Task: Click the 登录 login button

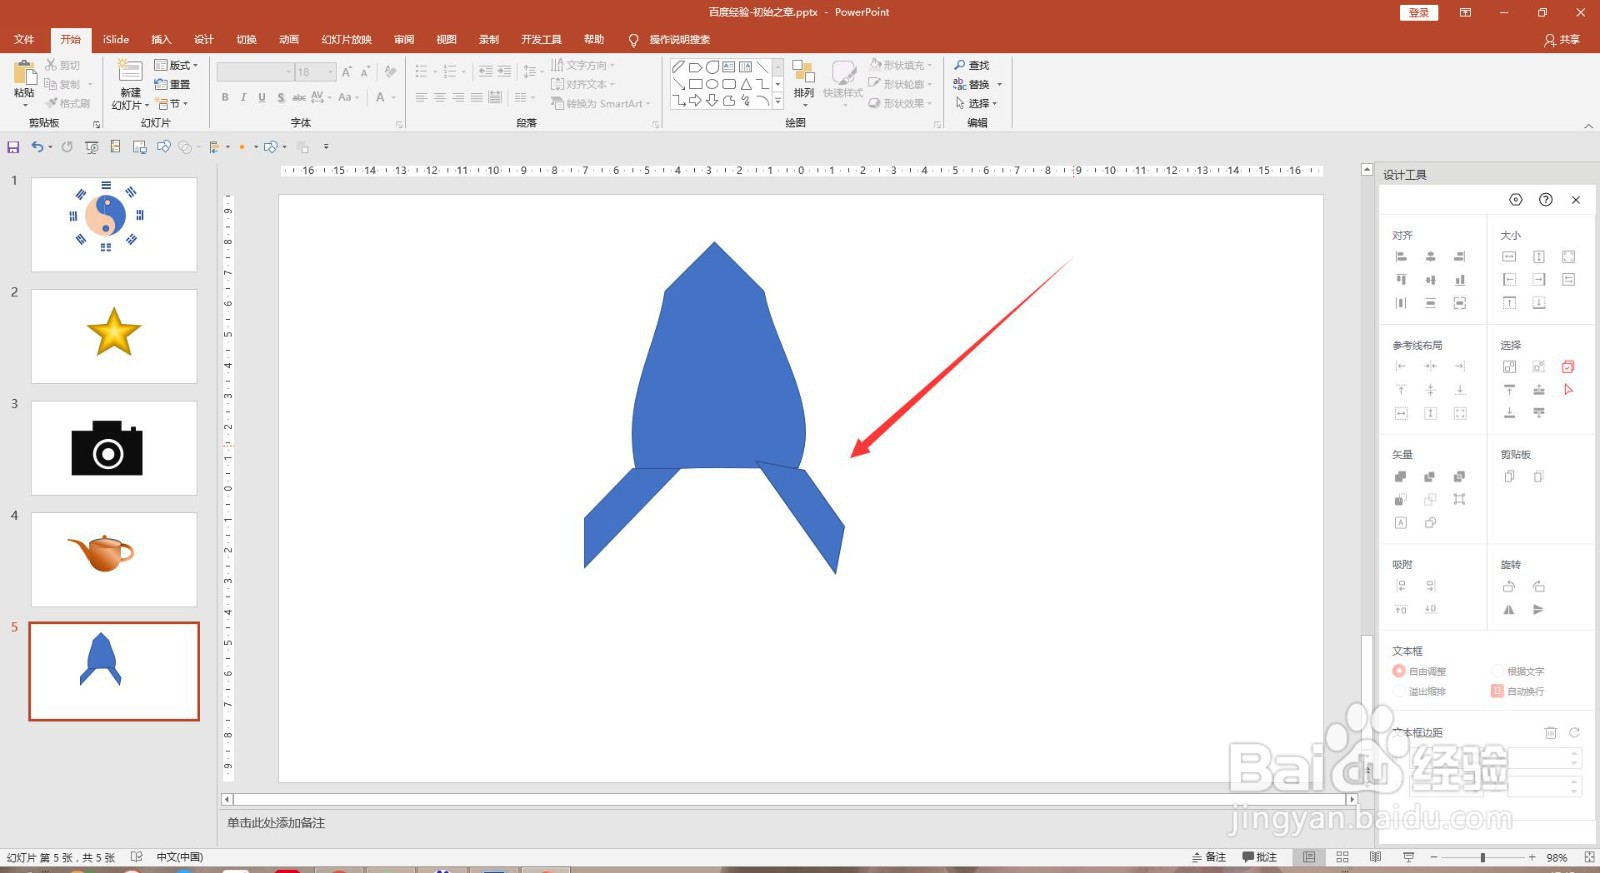Action: pyautogui.click(x=1418, y=12)
